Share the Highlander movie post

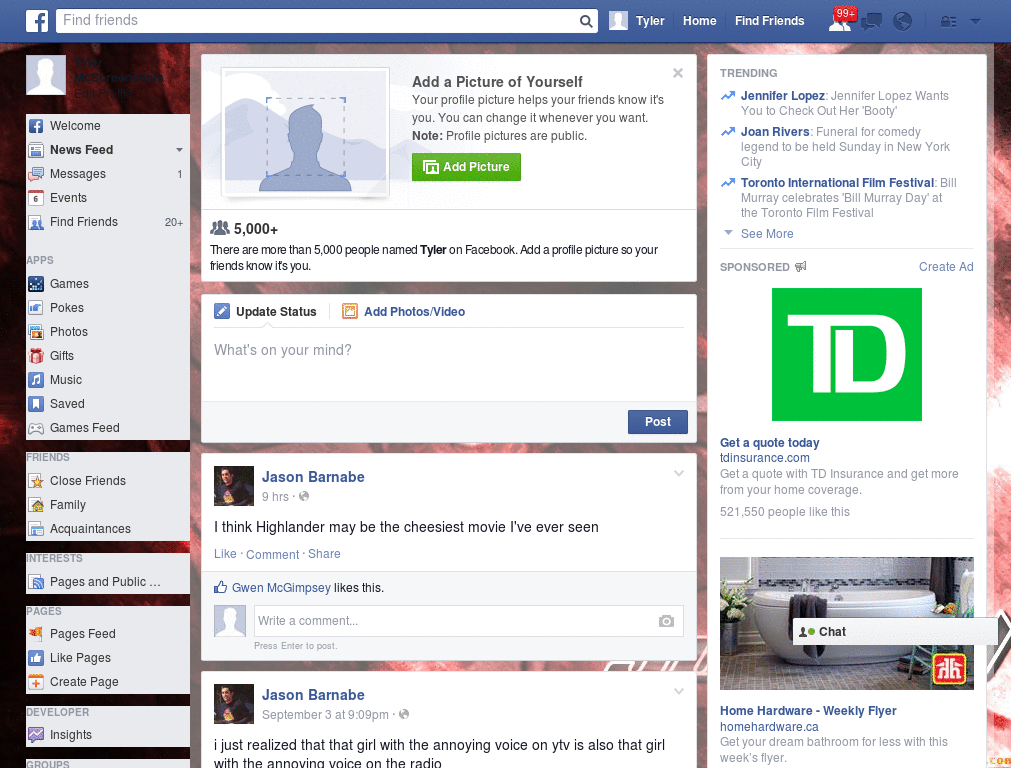point(324,554)
